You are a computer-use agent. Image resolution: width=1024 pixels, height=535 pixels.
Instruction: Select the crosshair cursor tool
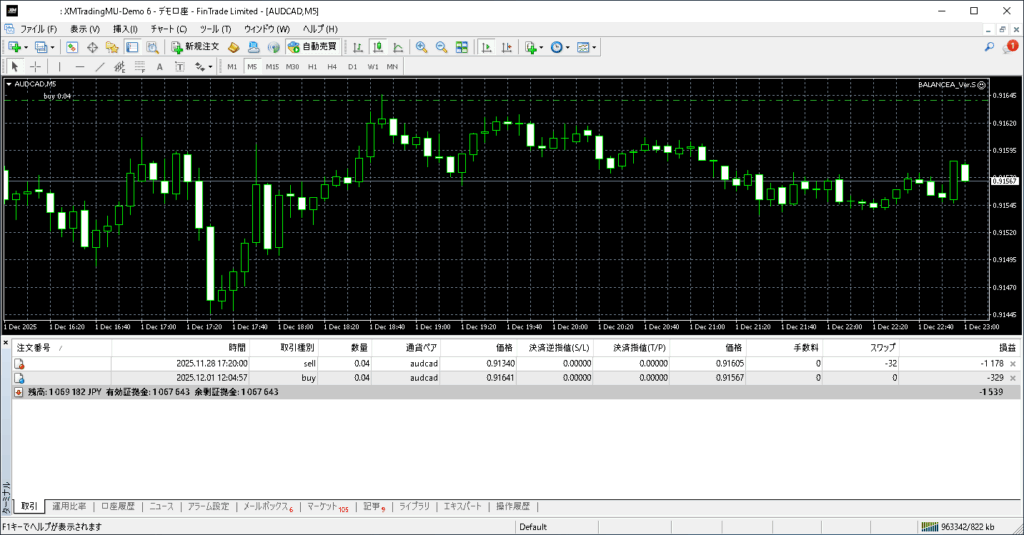coord(35,67)
